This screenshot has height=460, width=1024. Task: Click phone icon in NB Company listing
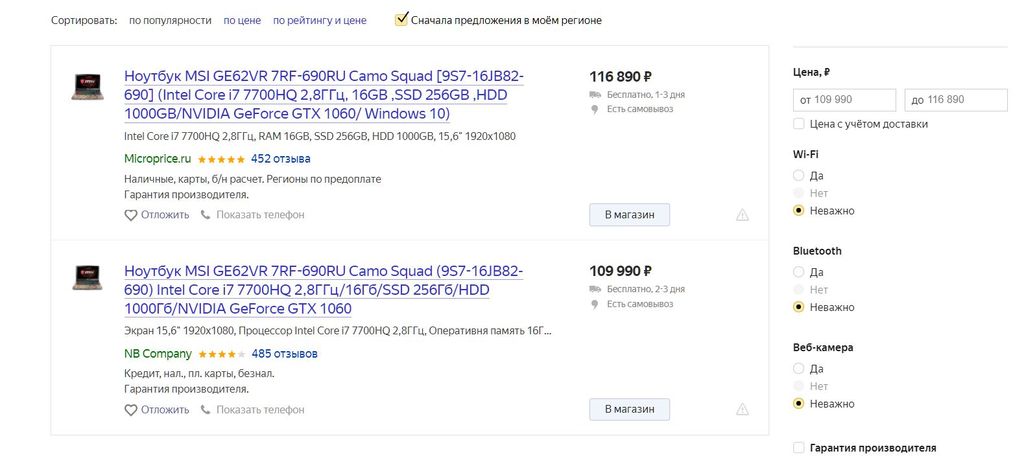click(206, 410)
